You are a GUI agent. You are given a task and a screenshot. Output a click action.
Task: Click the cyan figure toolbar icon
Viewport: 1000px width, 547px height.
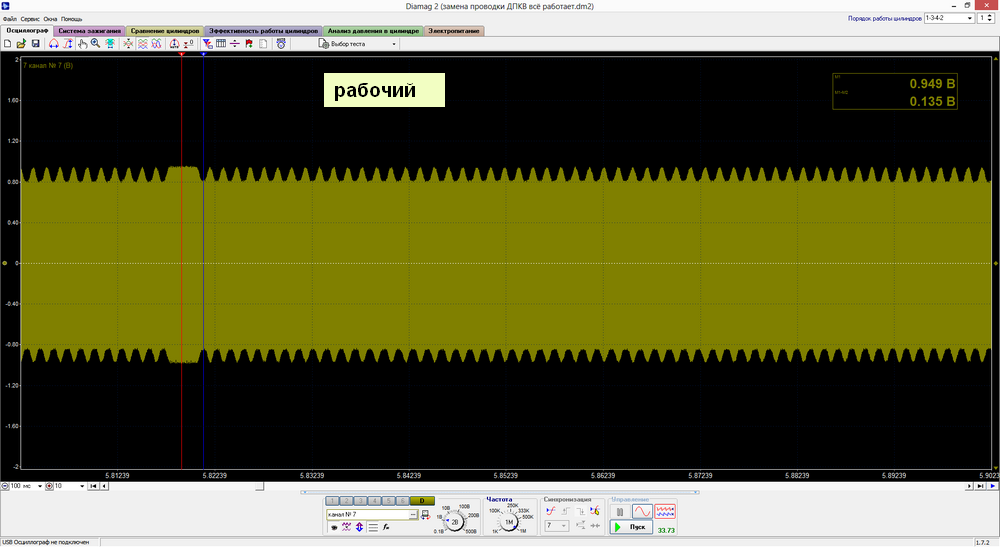point(110,44)
